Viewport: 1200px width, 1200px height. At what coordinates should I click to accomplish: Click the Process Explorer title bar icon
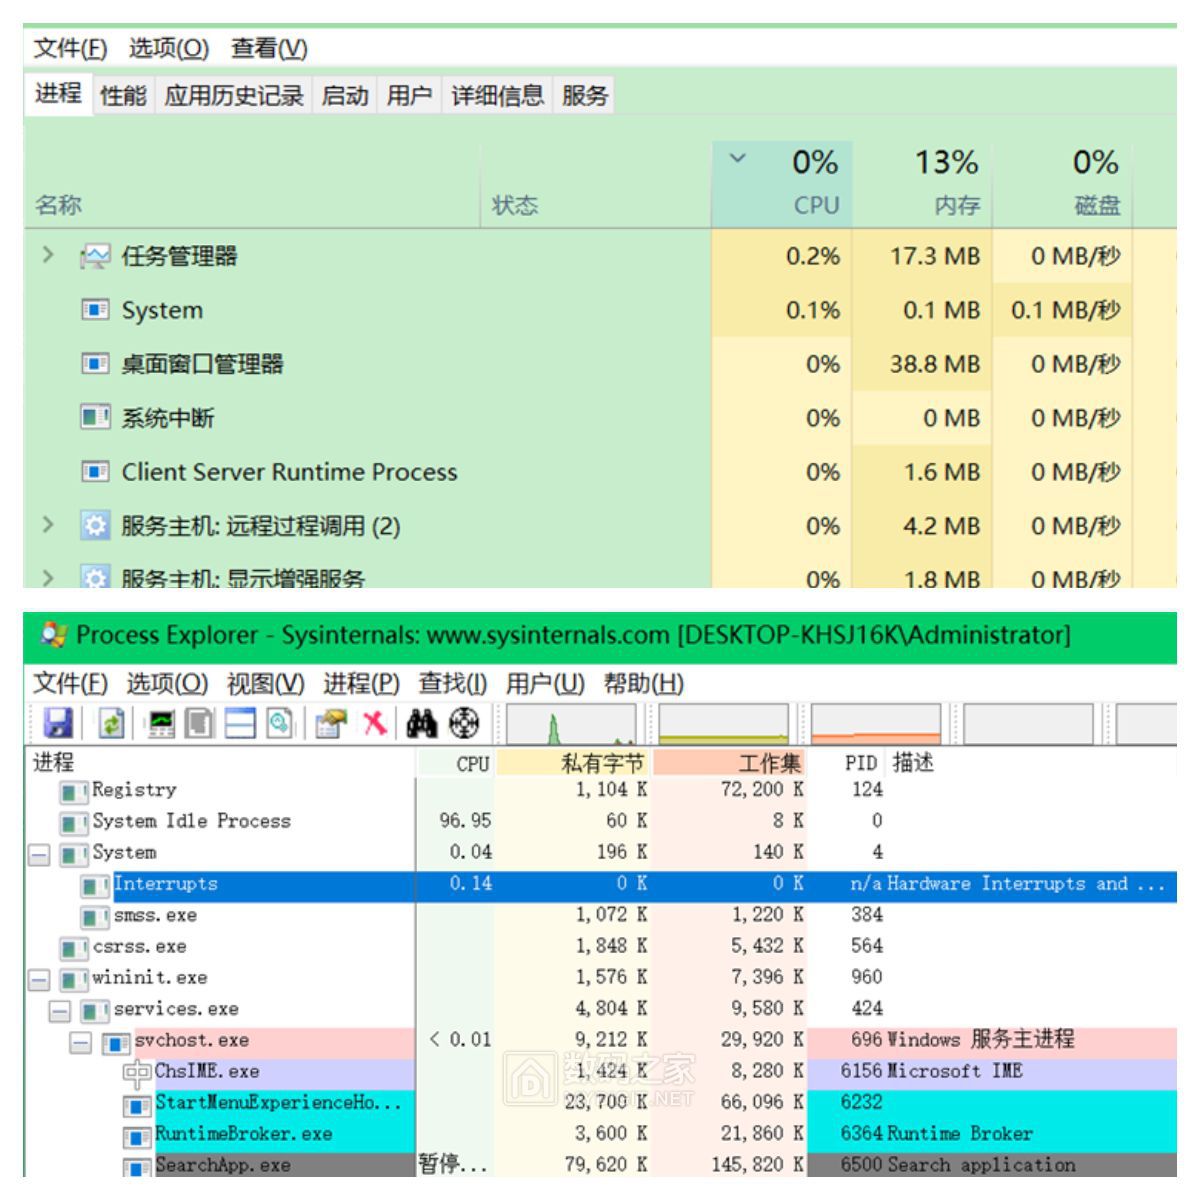pyautogui.click(x=54, y=635)
